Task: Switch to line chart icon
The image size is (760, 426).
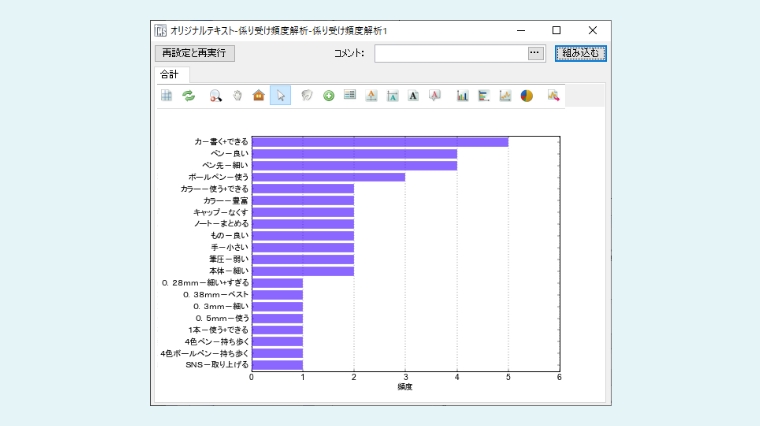Action: click(505, 95)
